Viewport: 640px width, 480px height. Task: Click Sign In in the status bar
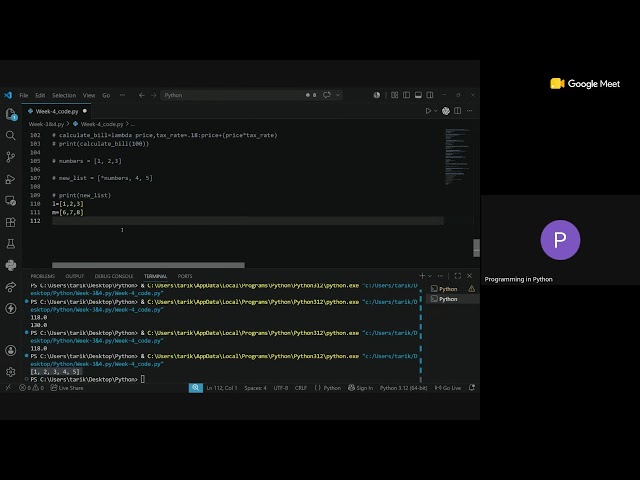(x=360, y=388)
